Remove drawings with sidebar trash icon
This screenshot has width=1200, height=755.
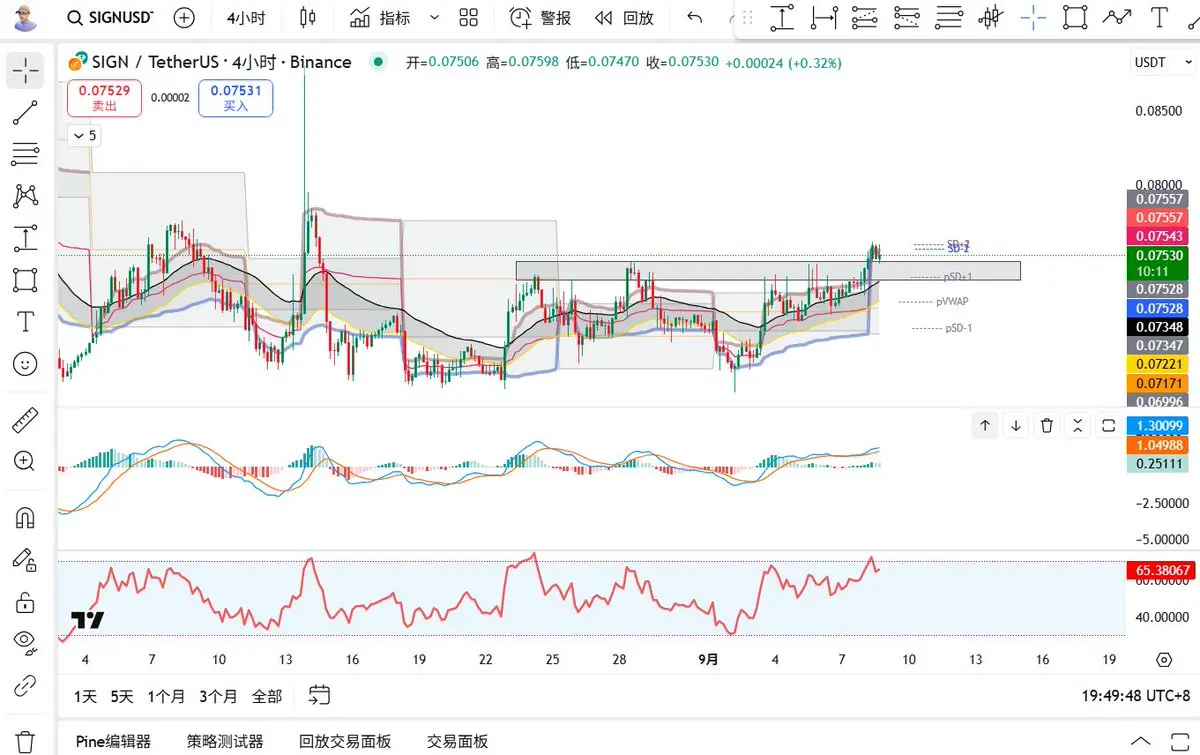(26, 740)
